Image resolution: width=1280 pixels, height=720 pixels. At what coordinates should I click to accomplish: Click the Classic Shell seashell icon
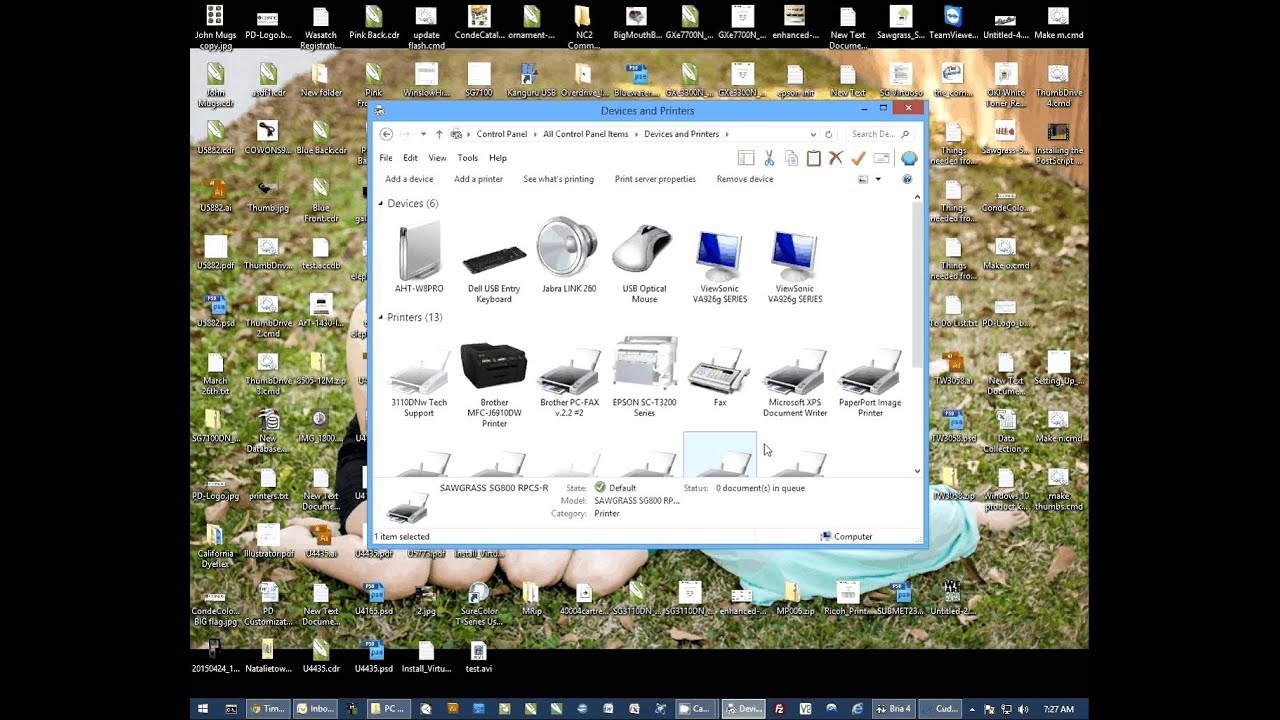[909, 158]
